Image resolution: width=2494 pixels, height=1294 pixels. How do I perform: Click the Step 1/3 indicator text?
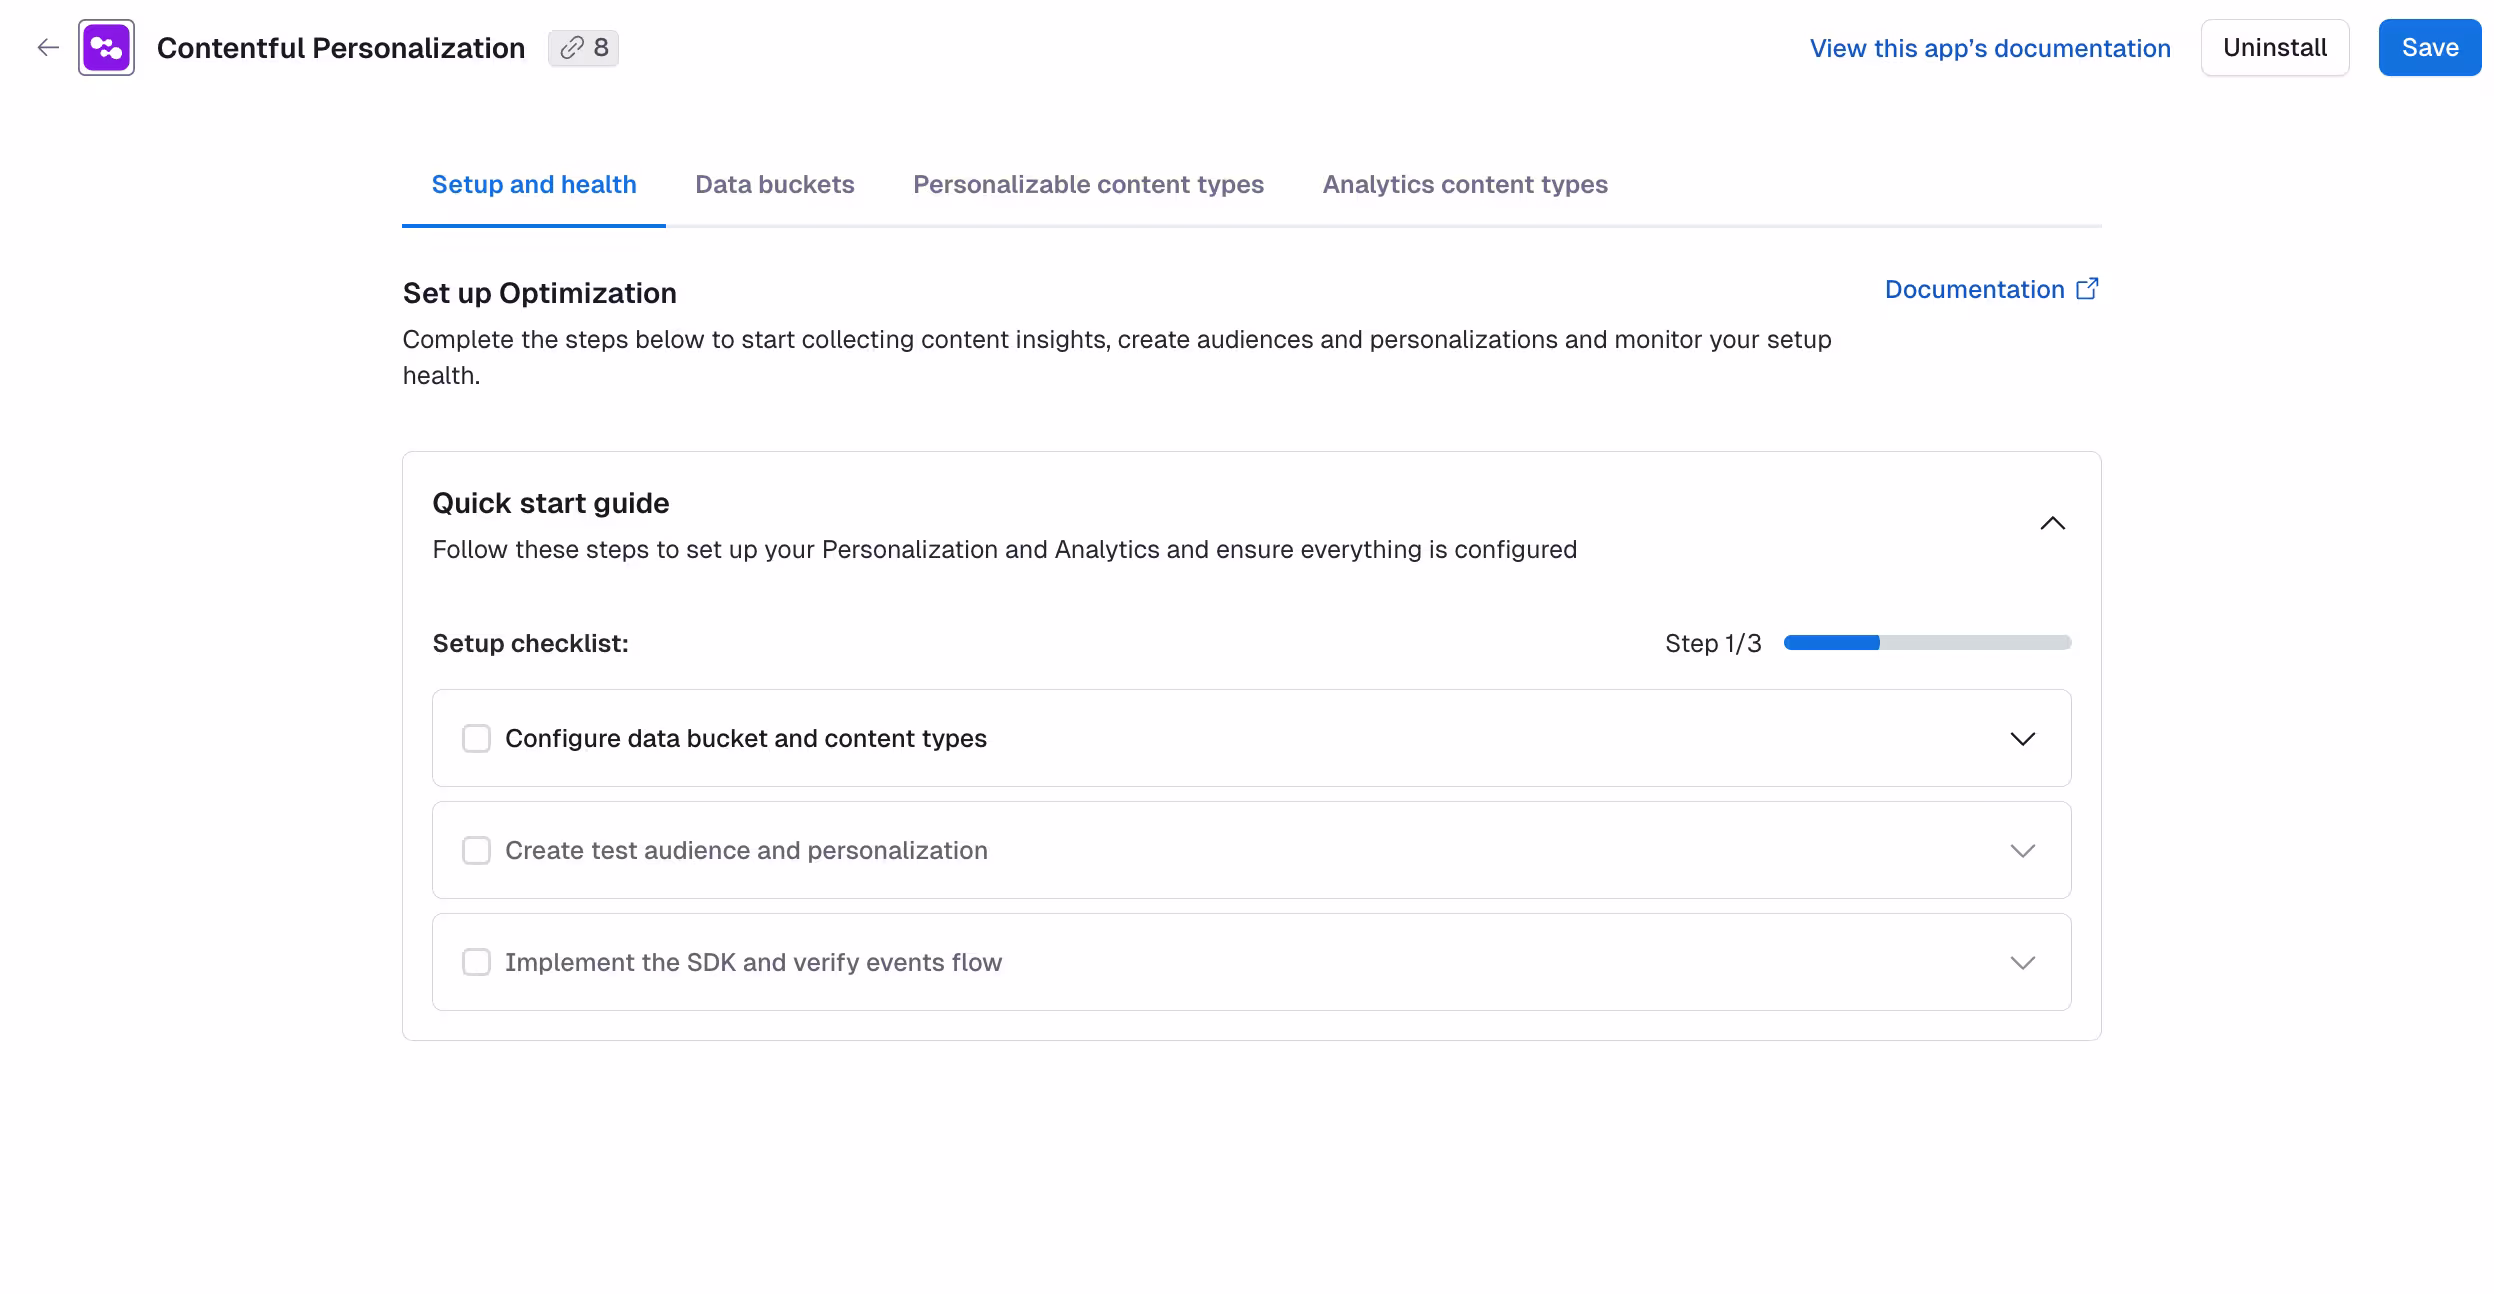1713,644
